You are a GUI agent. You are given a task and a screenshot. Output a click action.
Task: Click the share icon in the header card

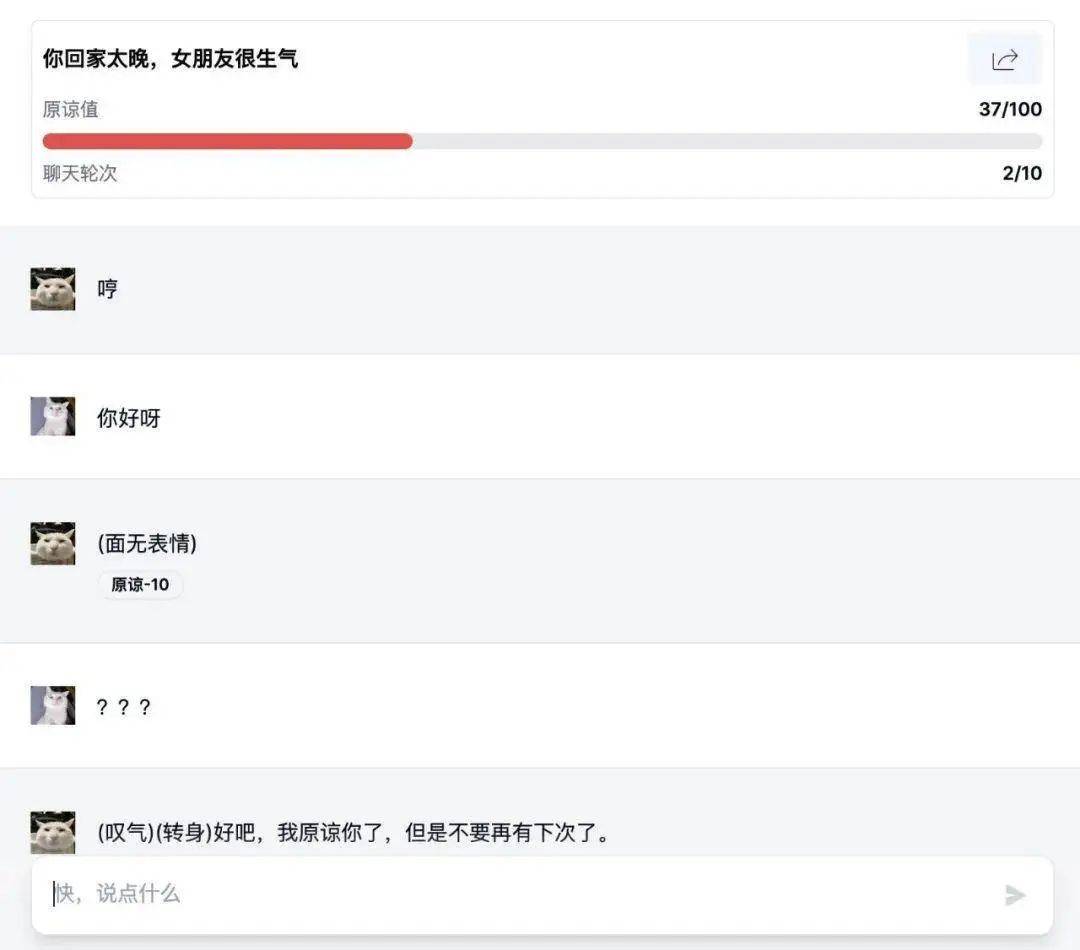(x=1004, y=60)
